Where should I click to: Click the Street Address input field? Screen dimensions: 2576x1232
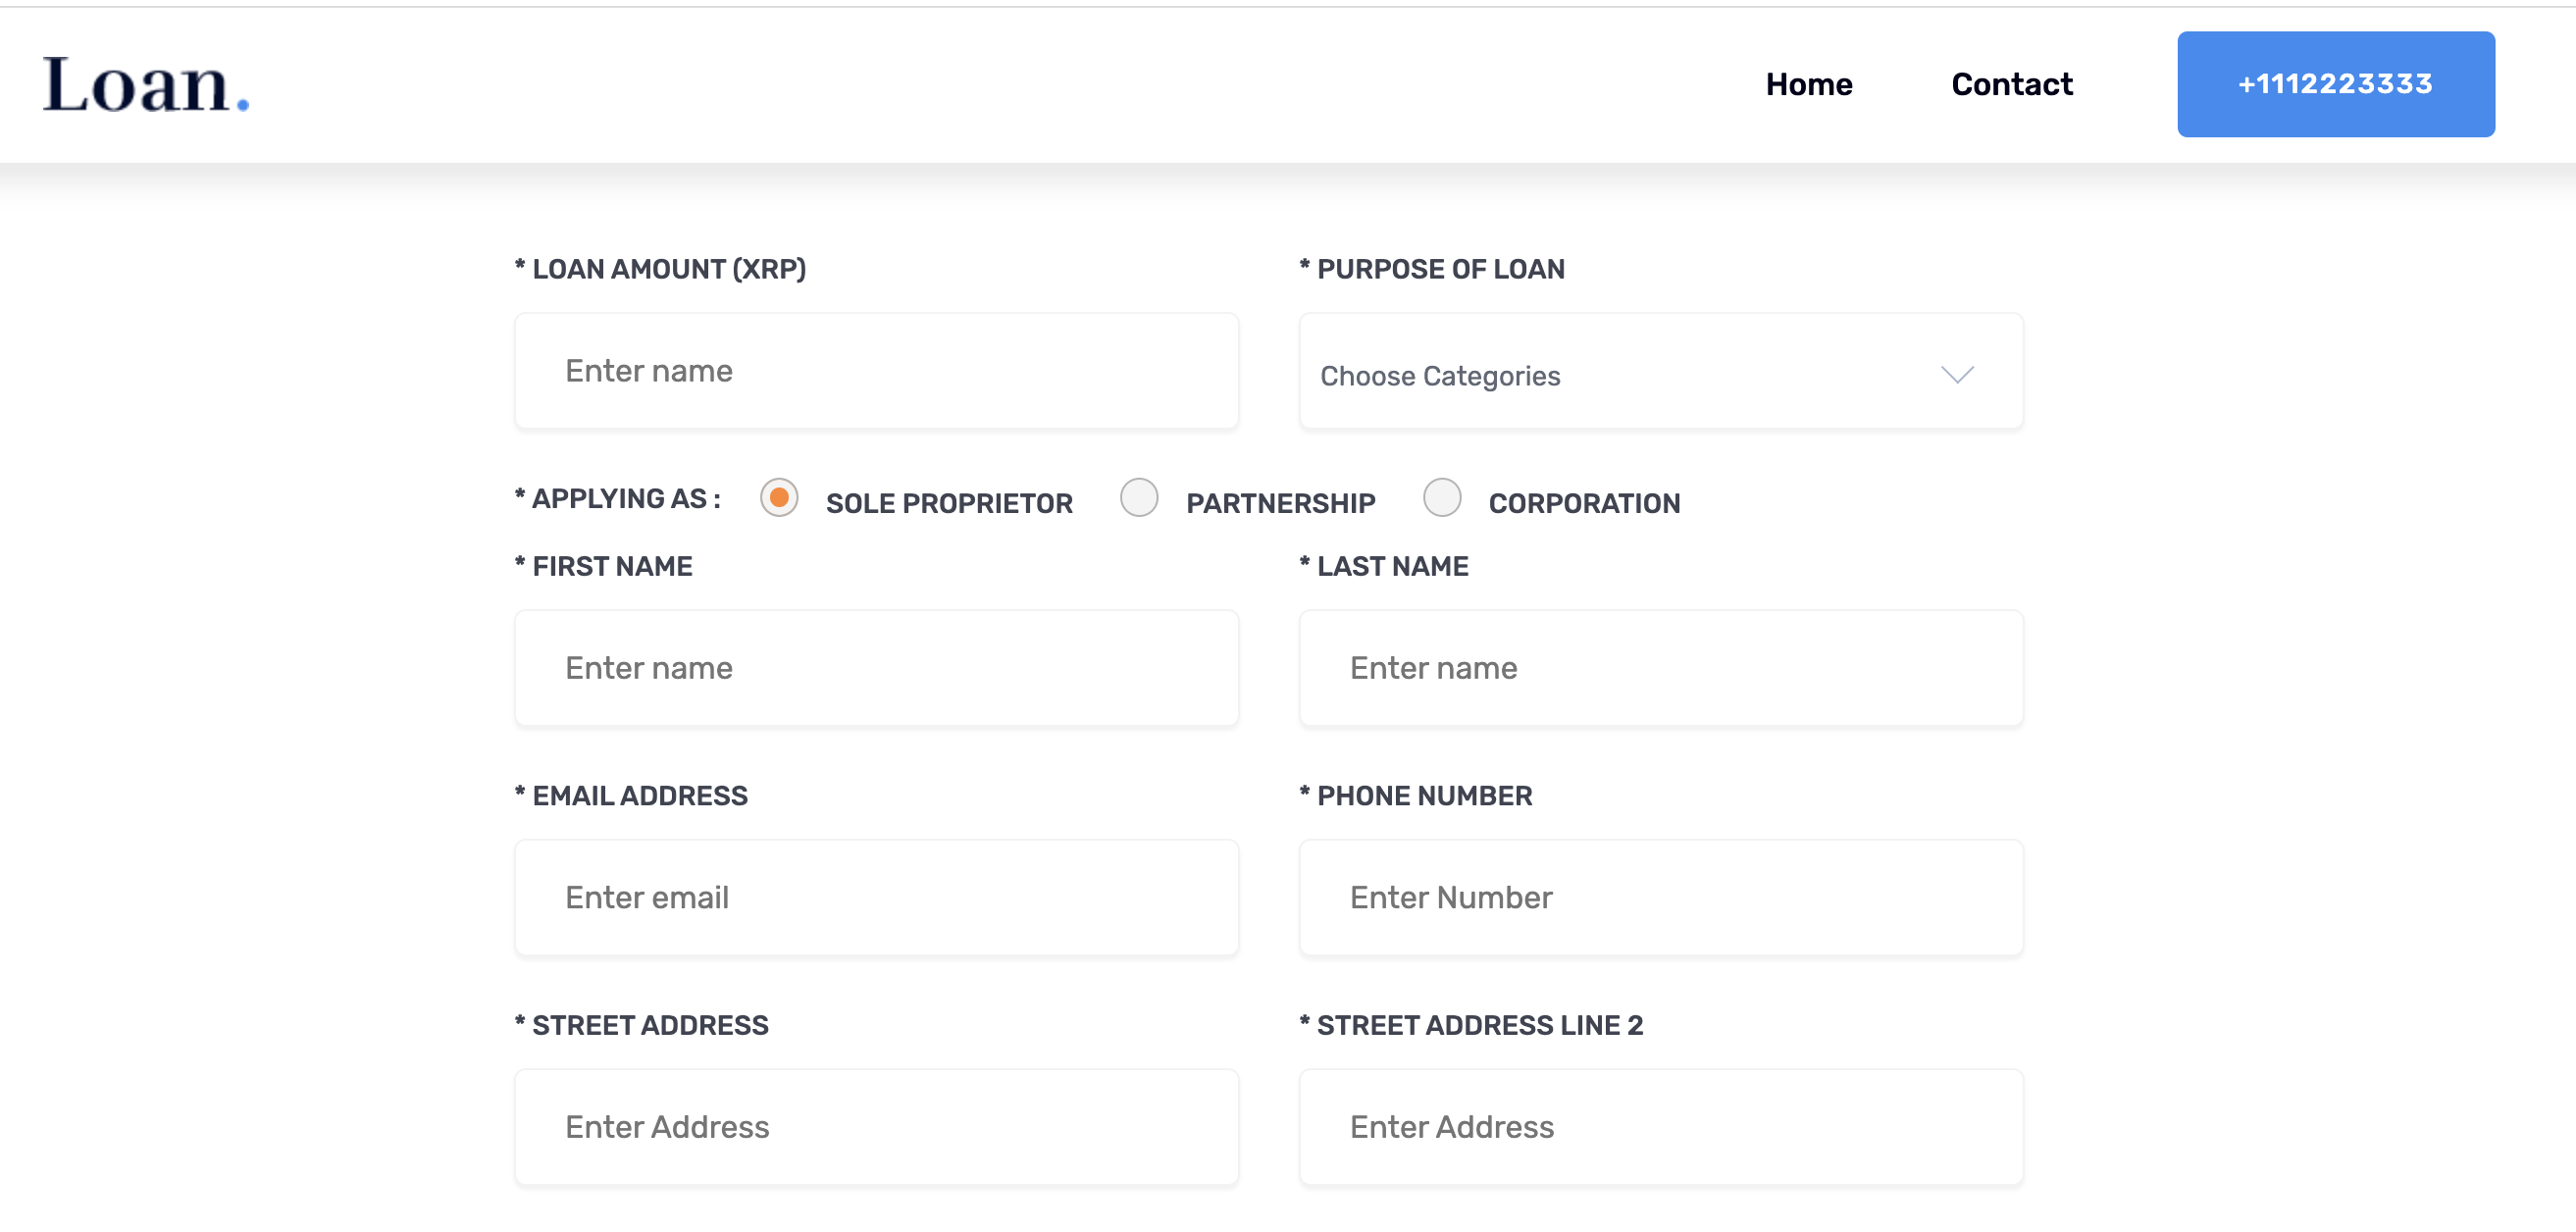coord(876,1127)
